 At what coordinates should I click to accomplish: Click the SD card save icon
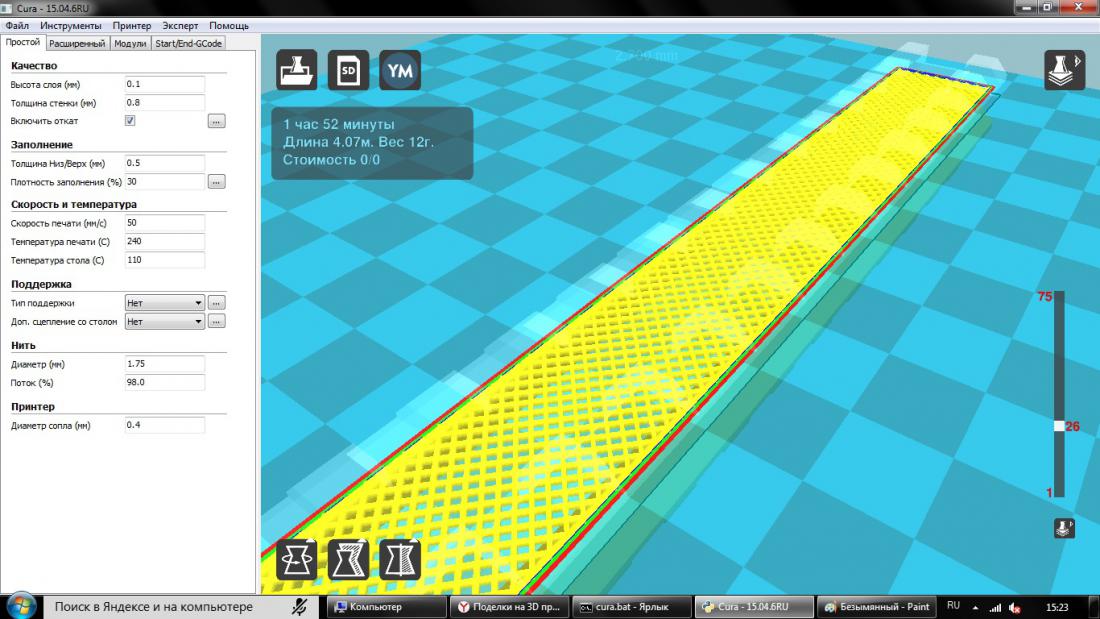348,71
